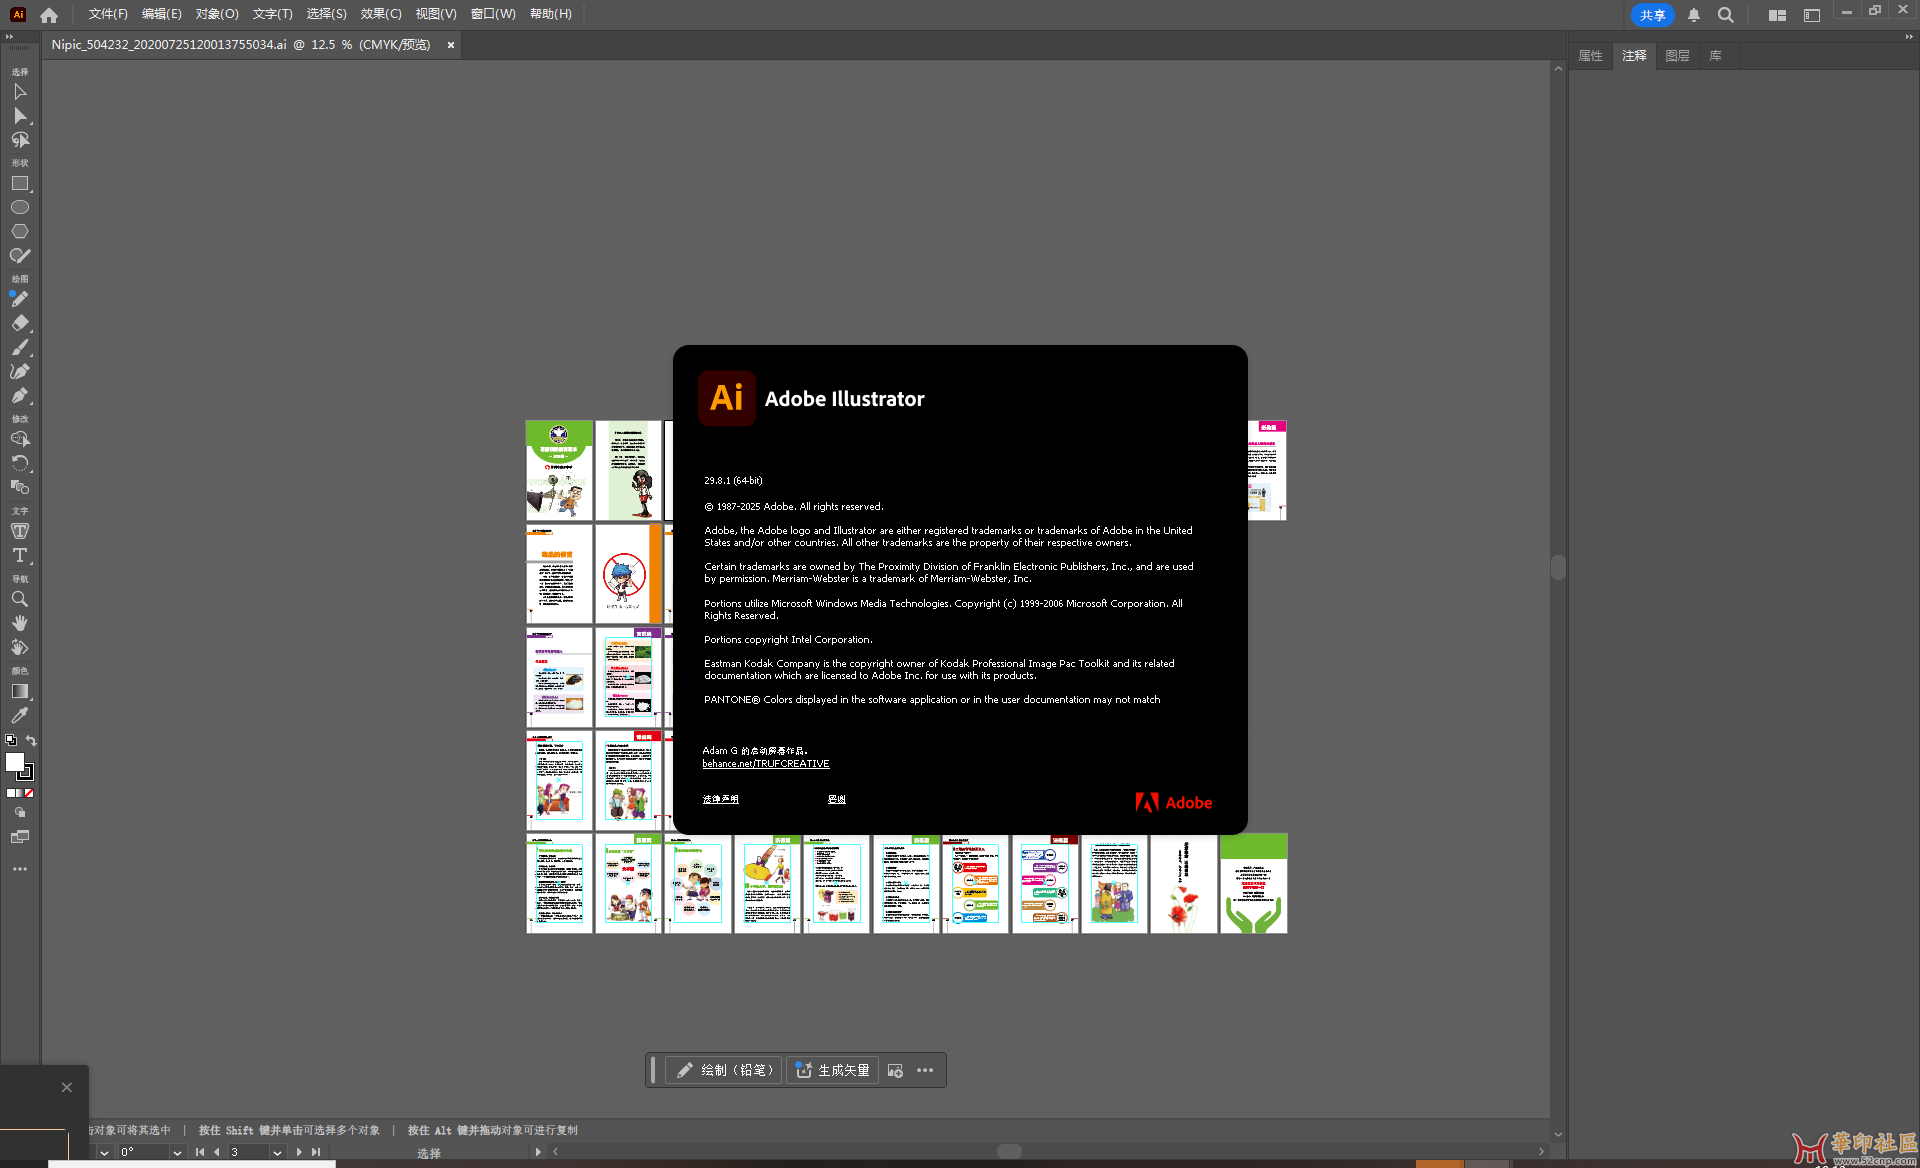Click the white Fill color swatch

(15, 762)
